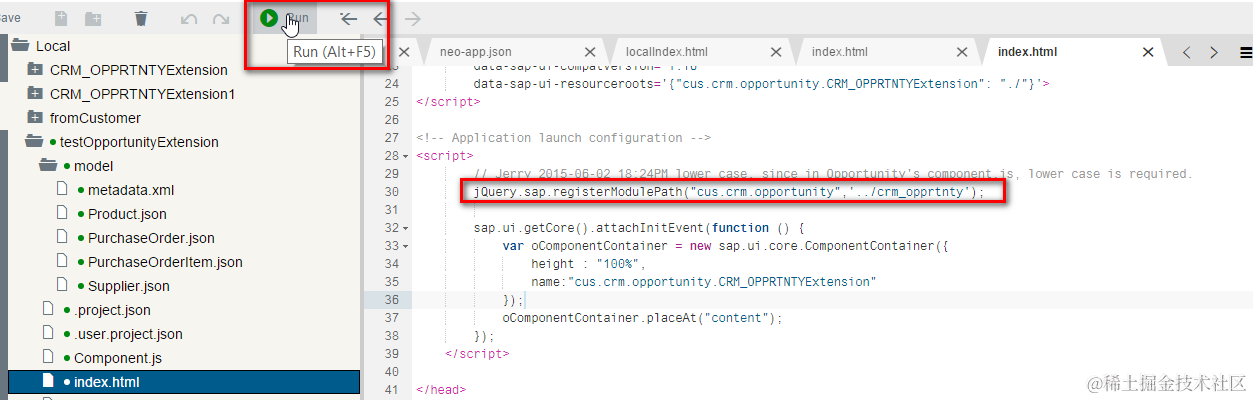This screenshot has height=400, width=1253.
Task: Click the new file icon in the toolbar
Action: click(62, 18)
